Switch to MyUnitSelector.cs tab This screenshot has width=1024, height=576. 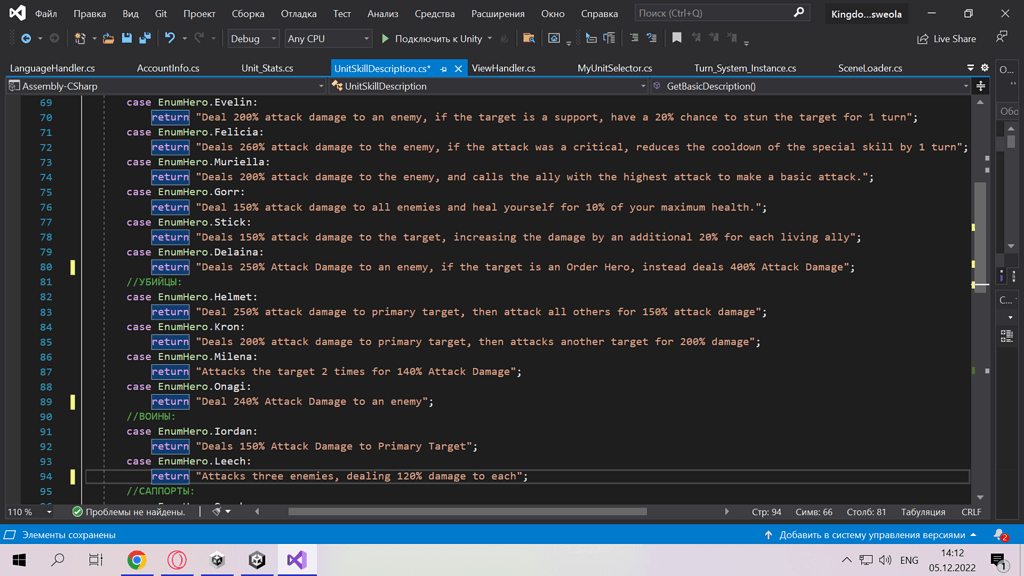[615, 68]
